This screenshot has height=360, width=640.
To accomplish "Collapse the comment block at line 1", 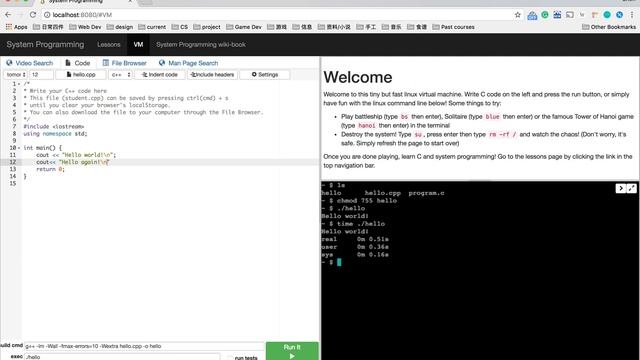I will click(x=19, y=84).
